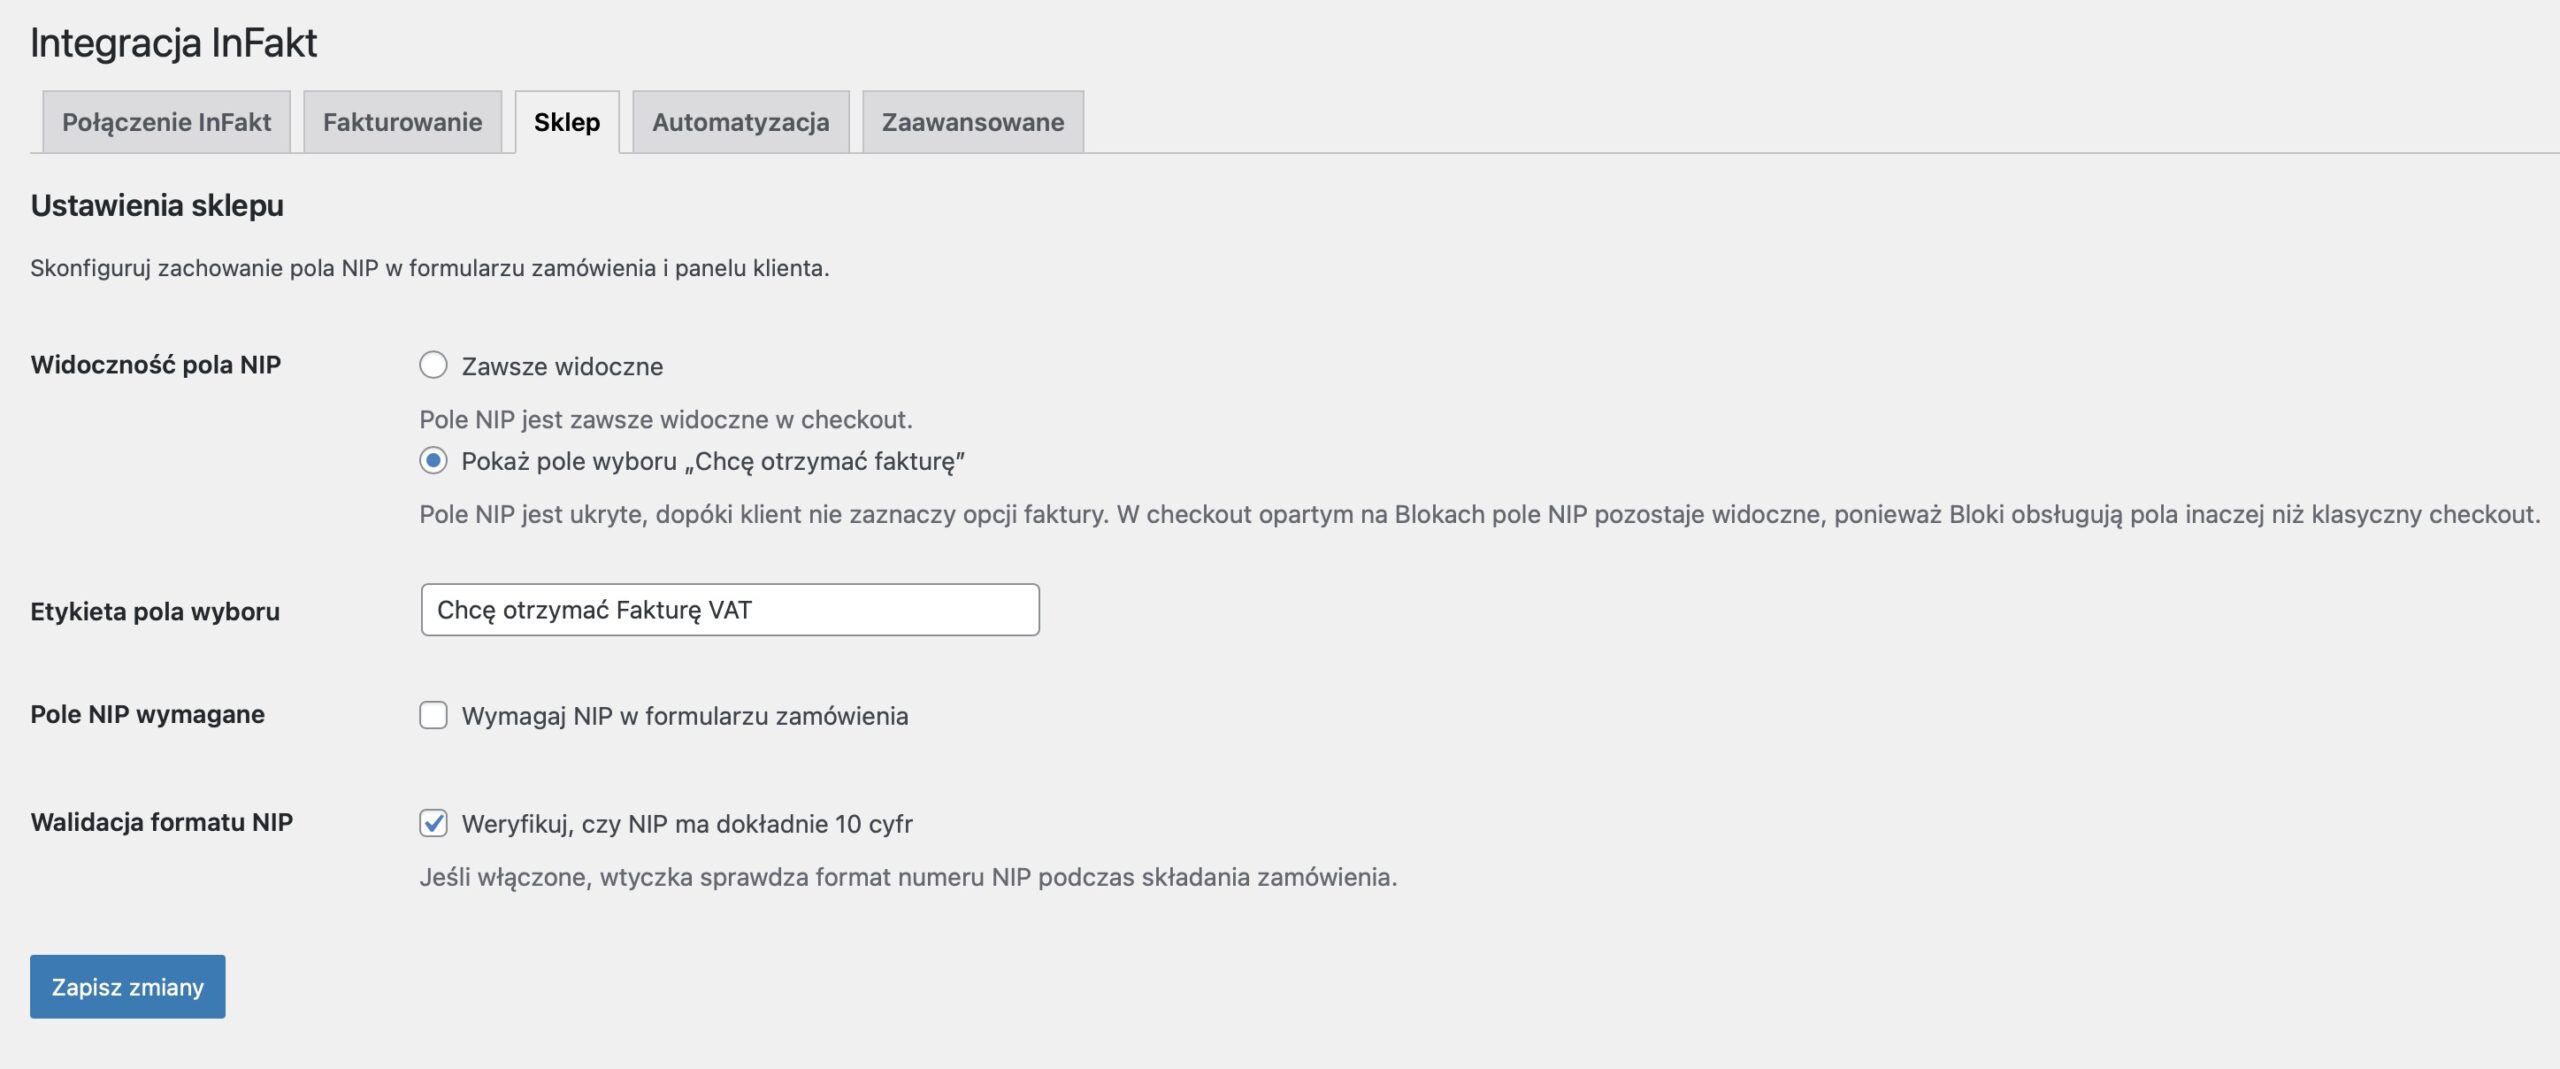Viewport: 2560px width, 1069px height.
Task: Click the 'Ustawienia sklepu' section heading
Action: pos(157,205)
